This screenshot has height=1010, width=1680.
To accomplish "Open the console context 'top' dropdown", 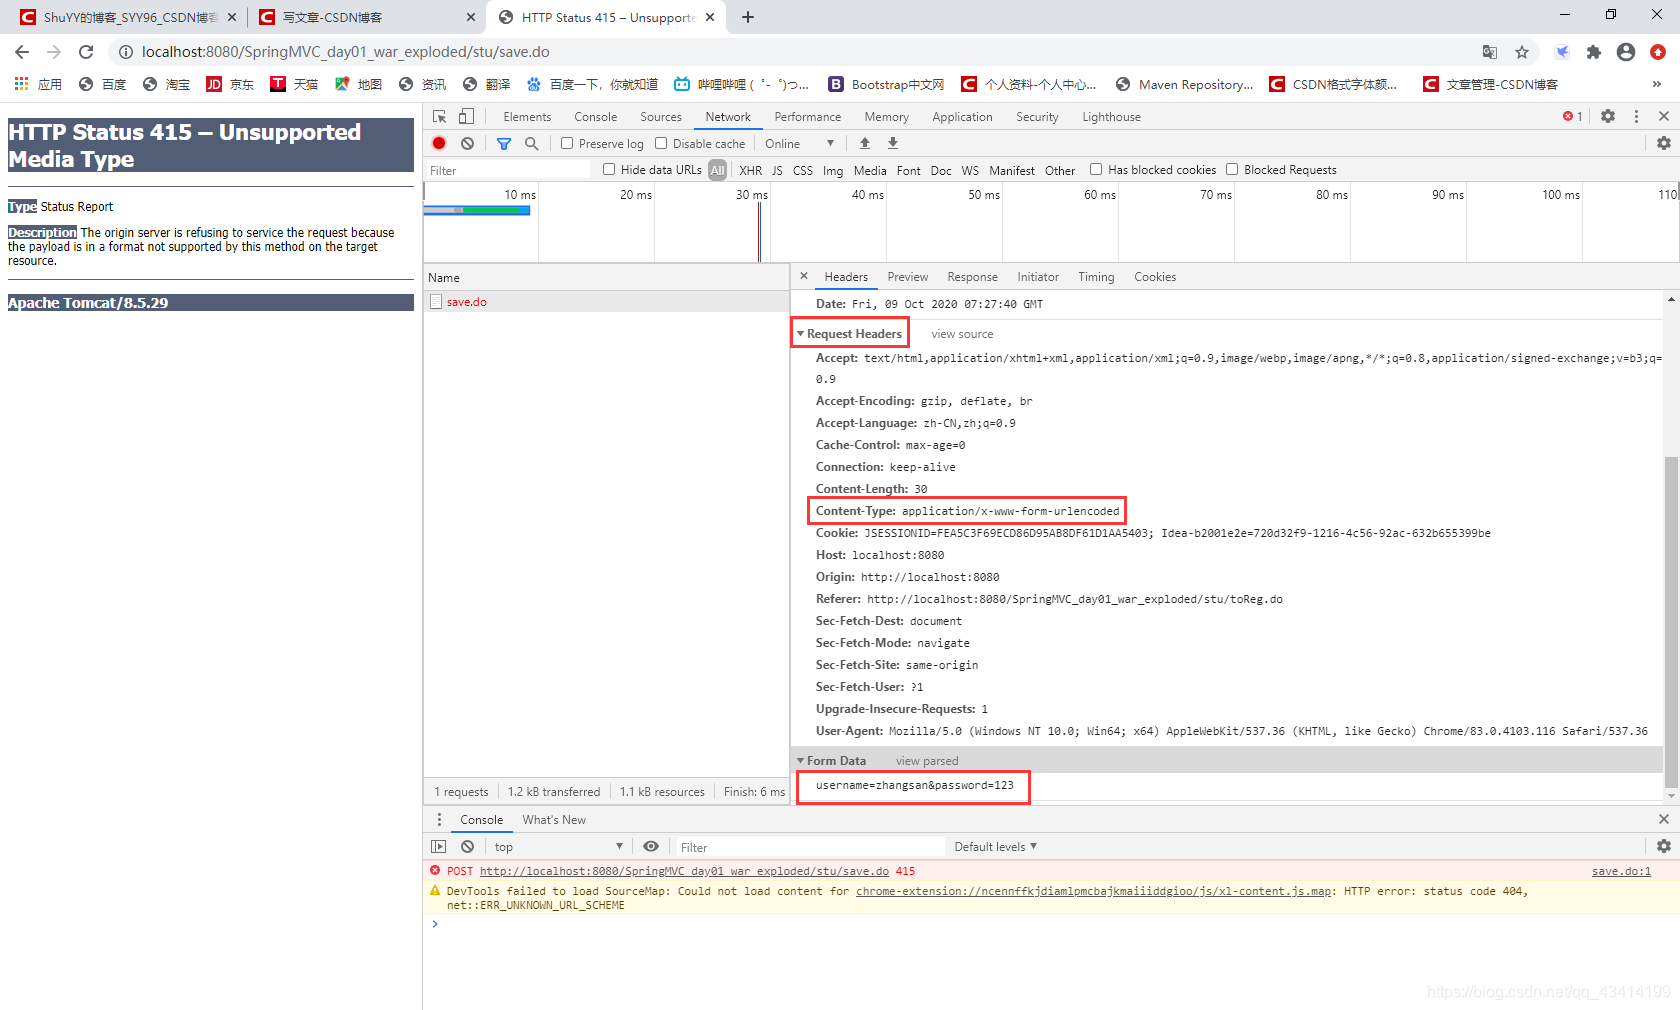I will 558,847.
